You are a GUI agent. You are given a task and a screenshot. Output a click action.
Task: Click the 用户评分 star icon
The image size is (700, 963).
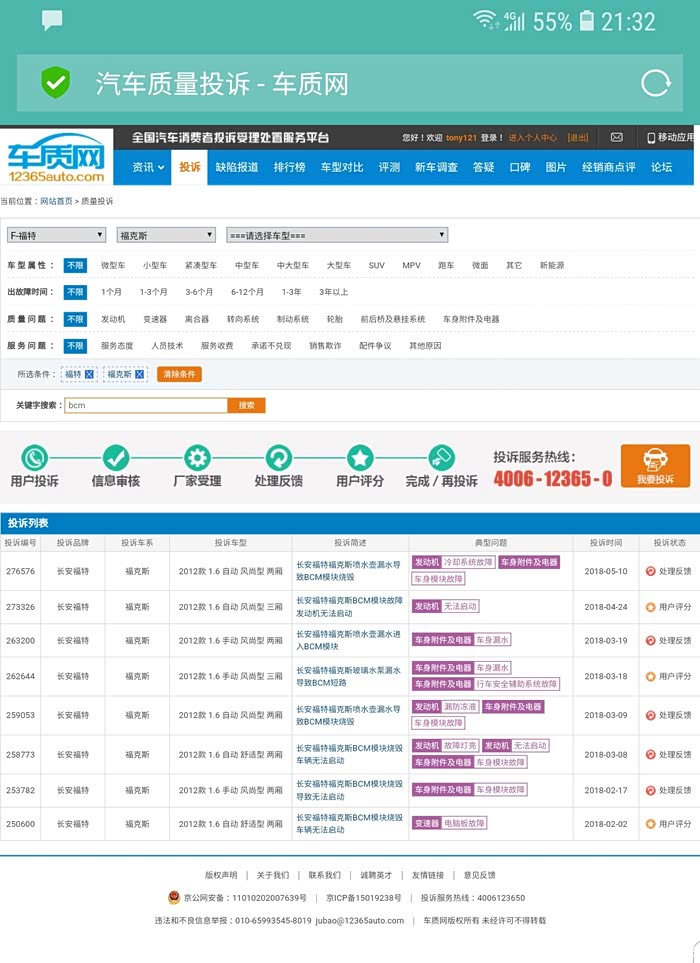360,458
